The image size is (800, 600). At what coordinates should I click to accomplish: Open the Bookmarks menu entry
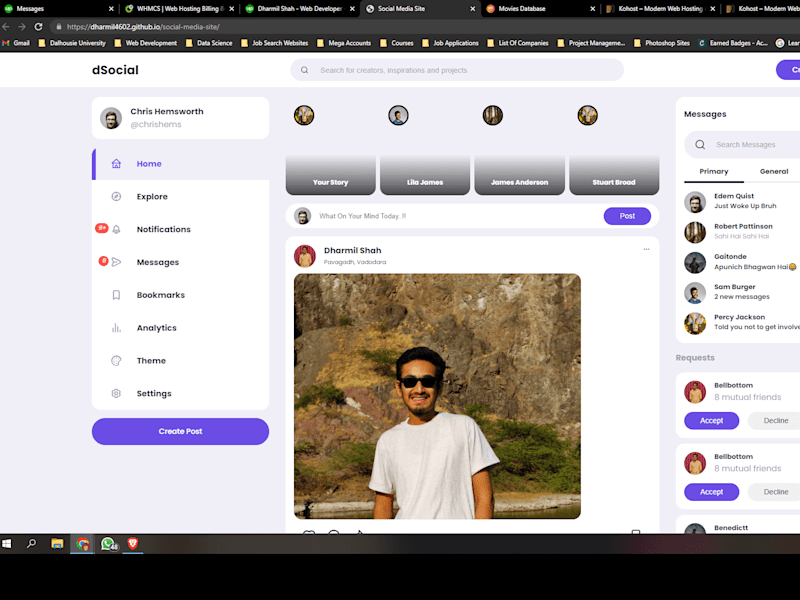coord(181,295)
